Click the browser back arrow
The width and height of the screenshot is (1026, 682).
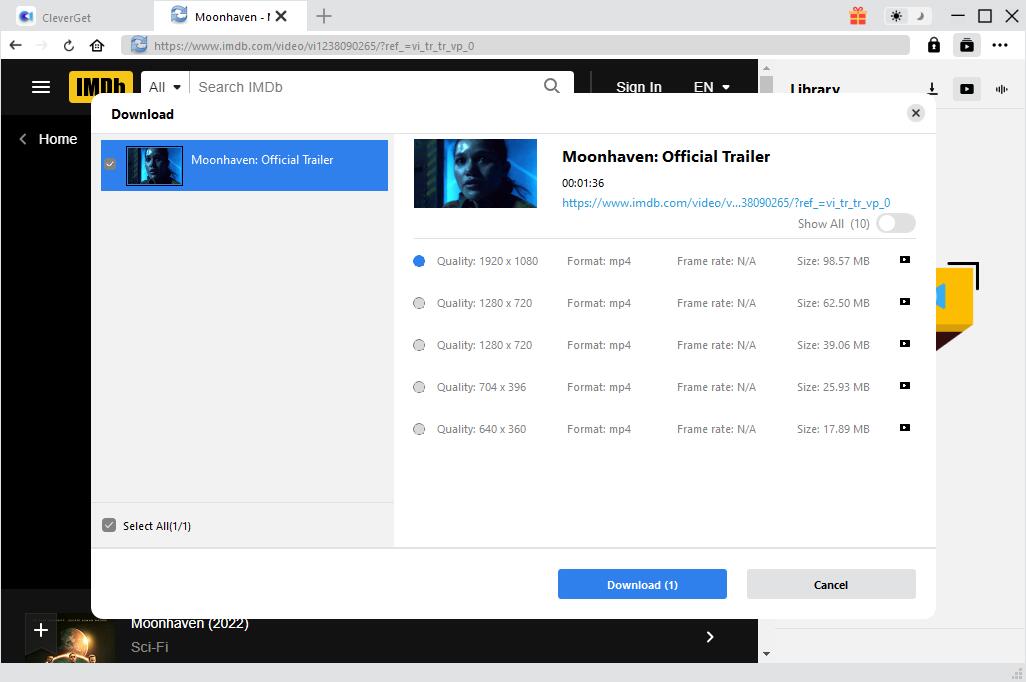click(x=16, y=45)
